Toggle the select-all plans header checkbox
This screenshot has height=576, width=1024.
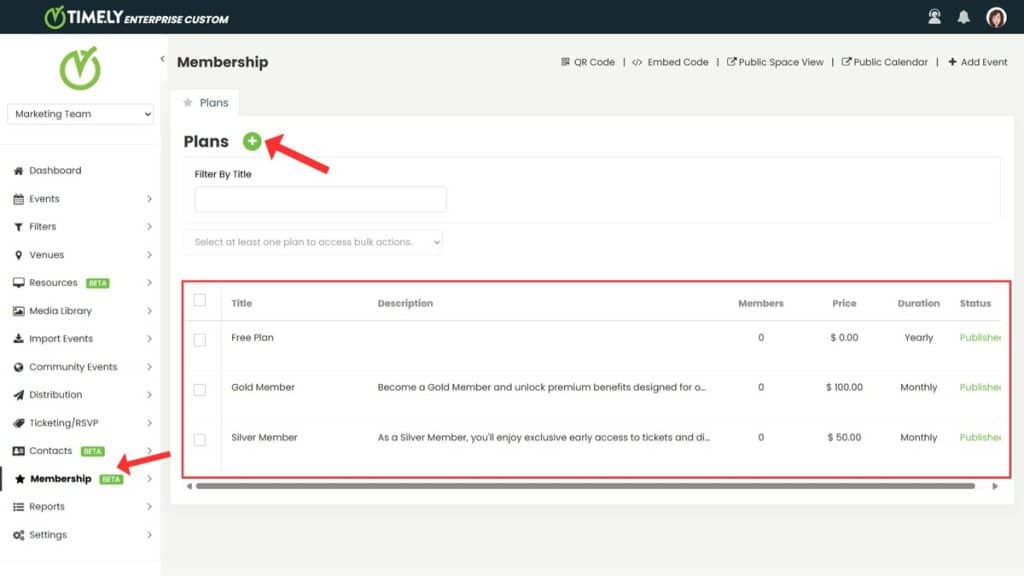coord(200,300)
